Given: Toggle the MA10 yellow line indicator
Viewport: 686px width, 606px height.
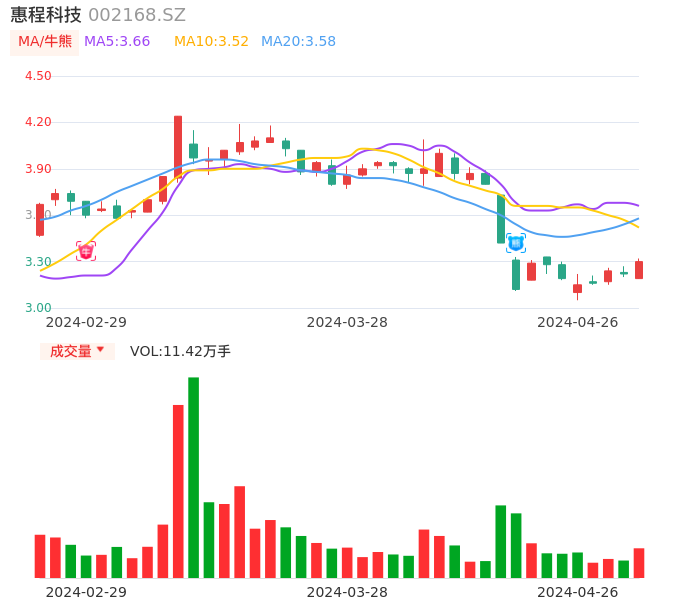Looking at the screenshot, I should click(211, 42).
